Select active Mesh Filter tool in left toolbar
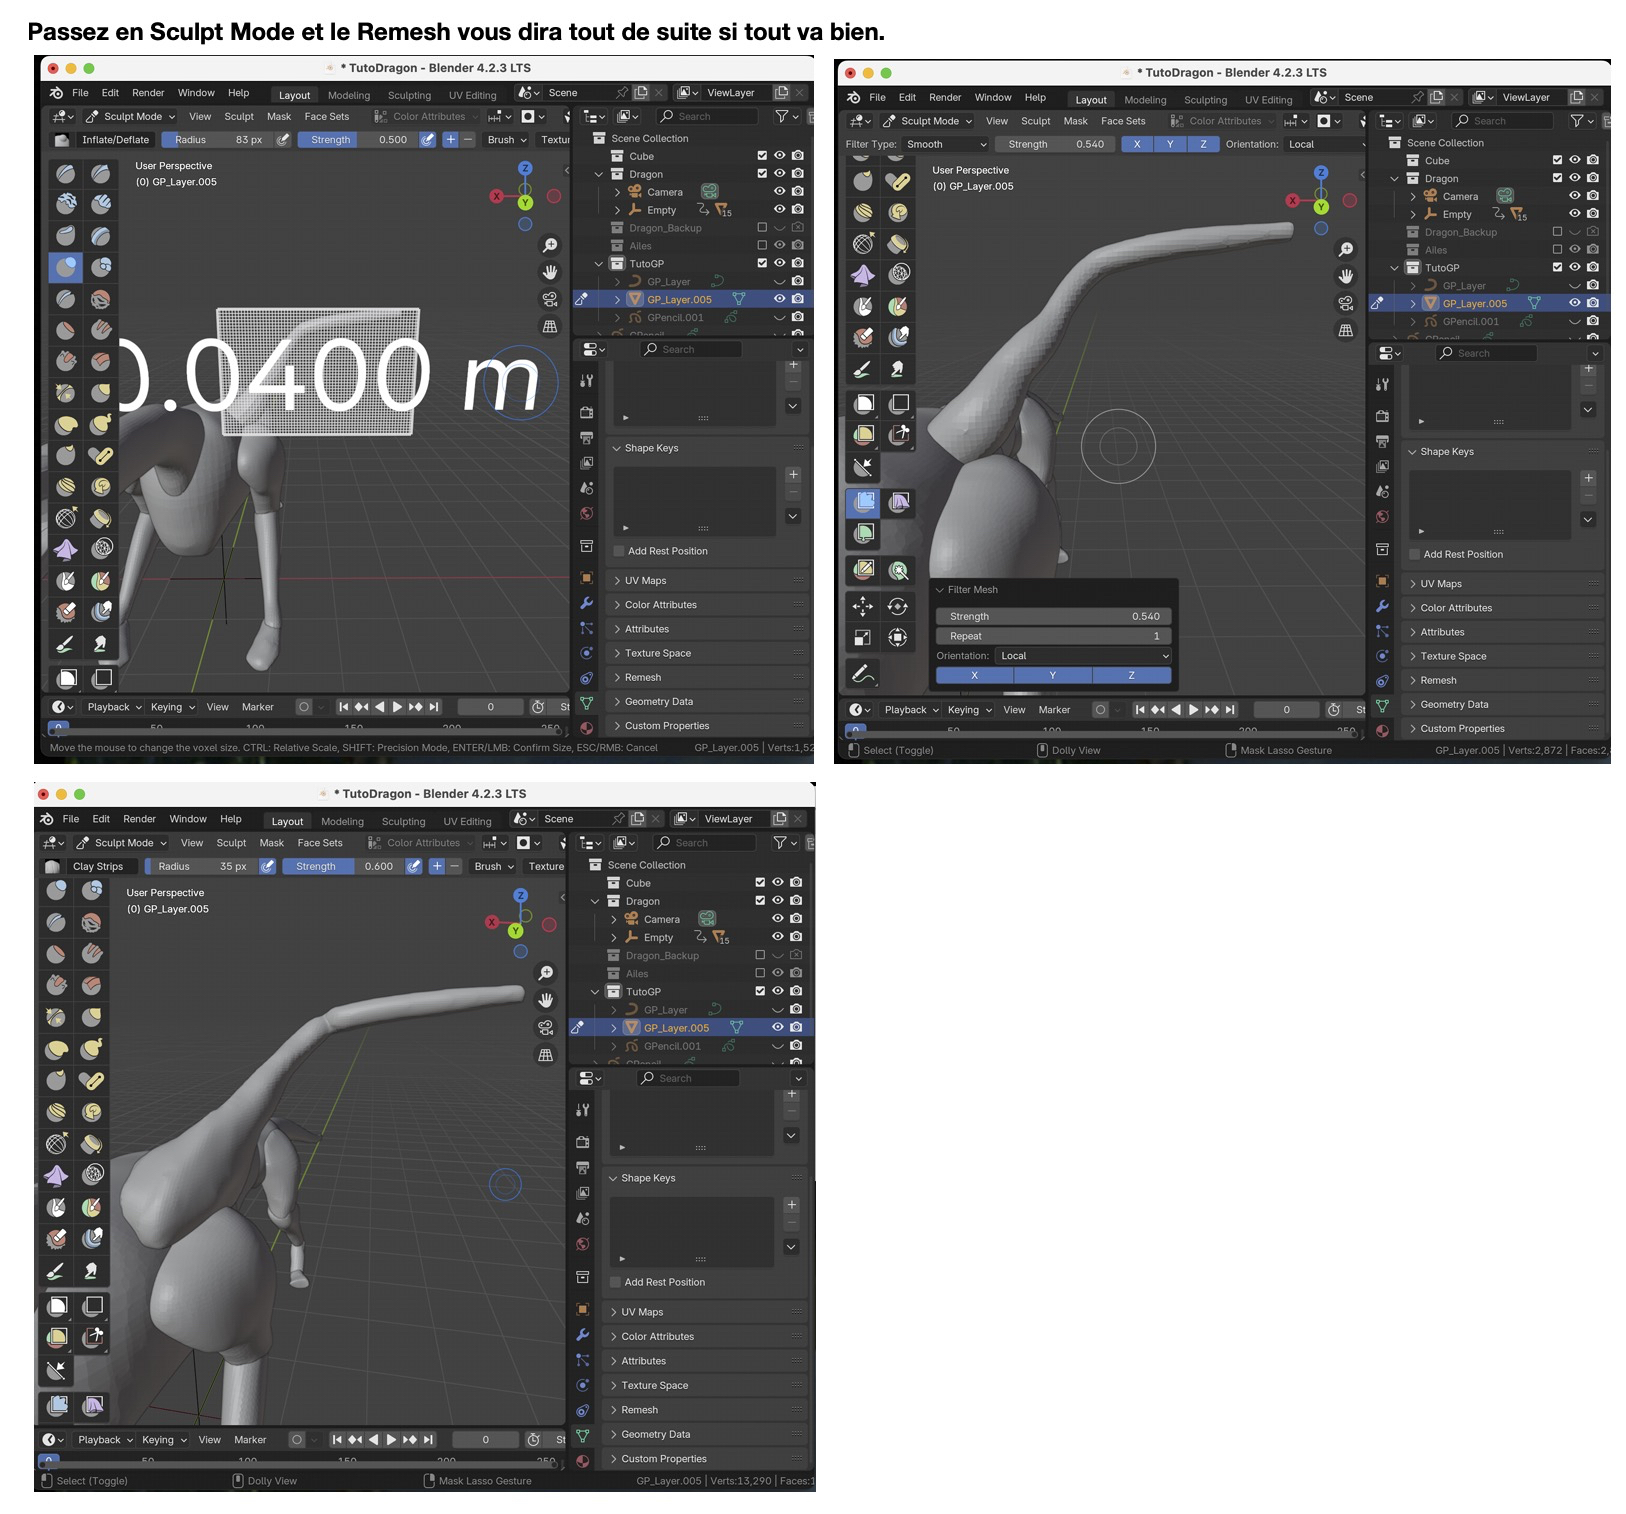Image resolution: width=1626 pixels, height=1514 pixels. pyautogui.click(x=864, y=502)
